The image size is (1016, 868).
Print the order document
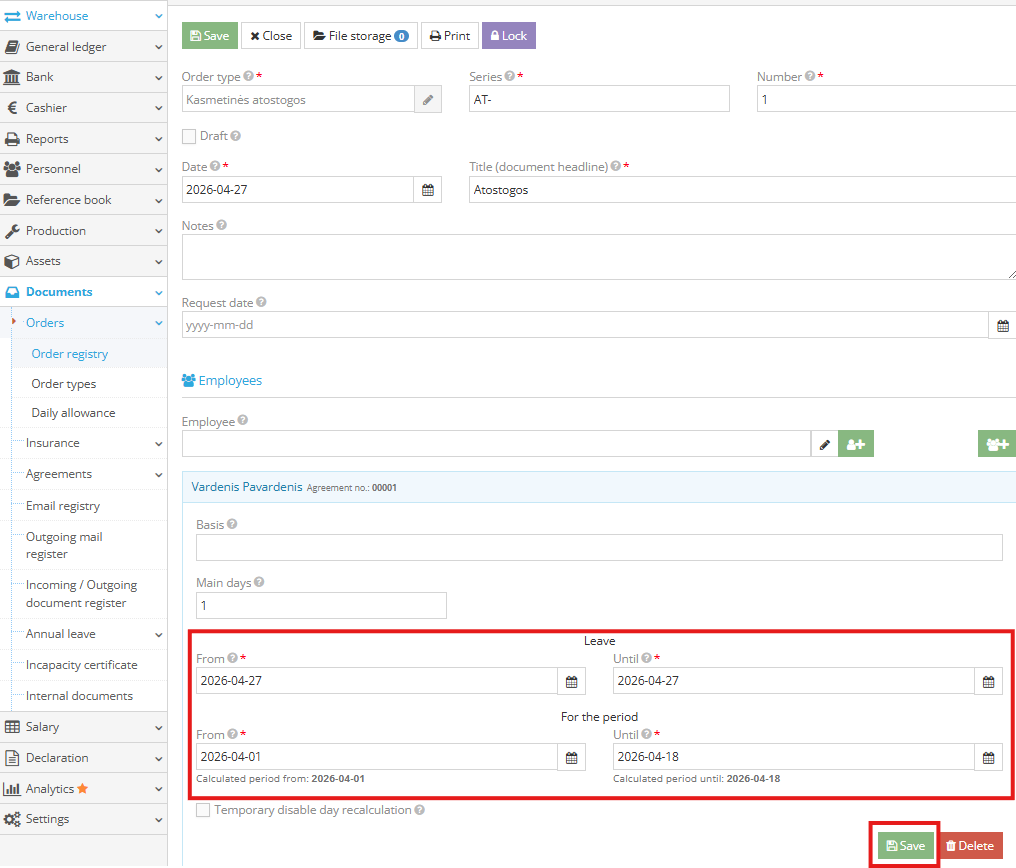pos(450,36)
